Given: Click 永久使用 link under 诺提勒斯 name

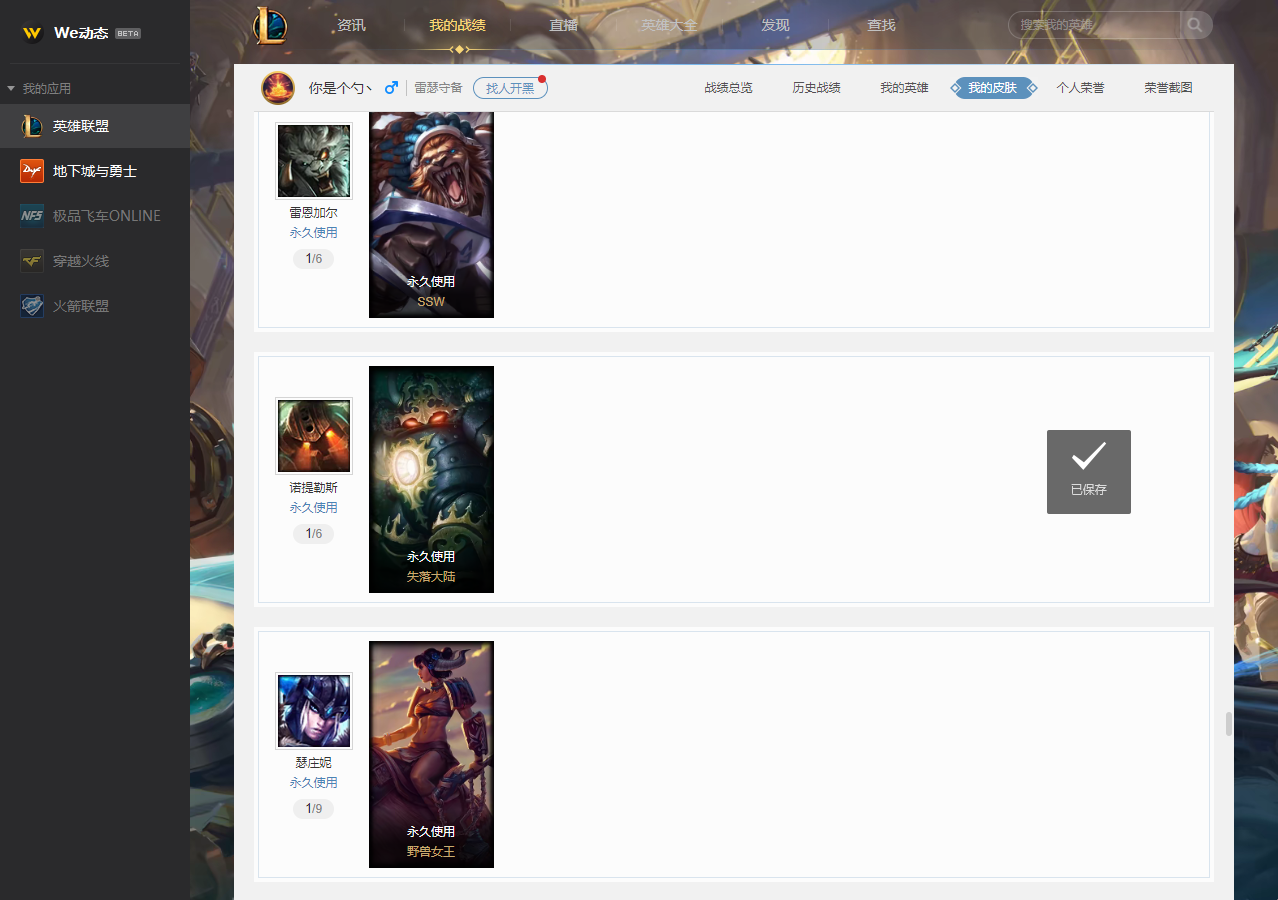Looking at the screenshot, I should 314,507.
